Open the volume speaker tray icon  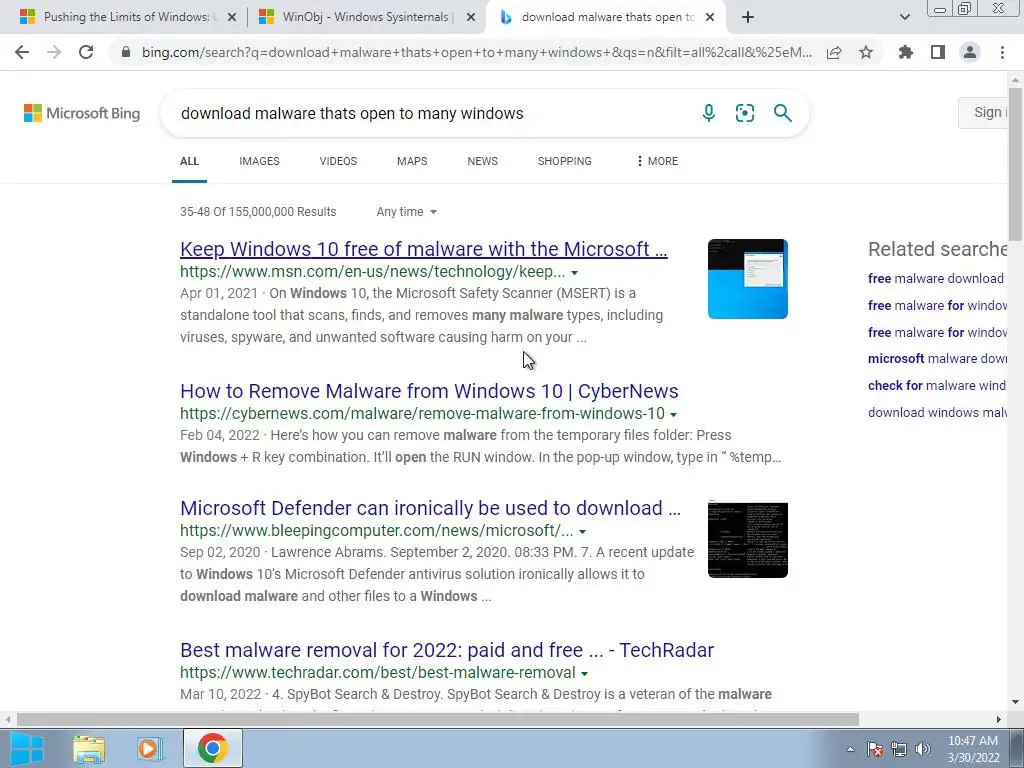tap(922, 749)
